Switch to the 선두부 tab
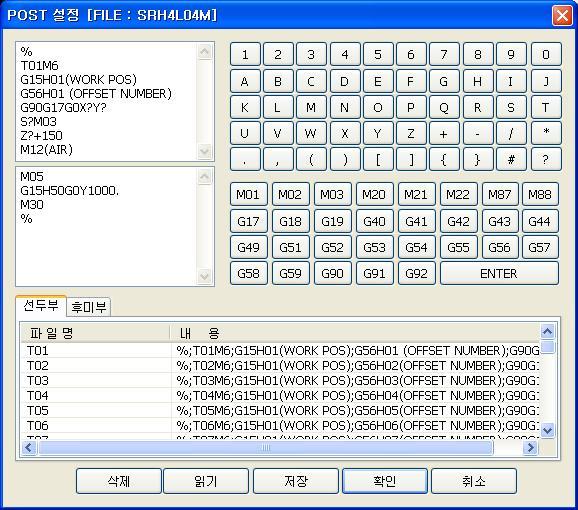This screenshot has height=510, width=578. [41, 305]
